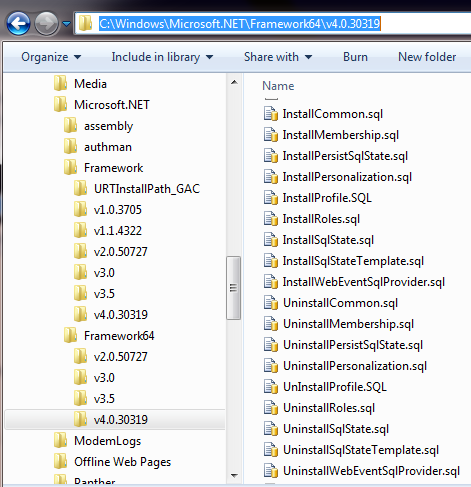Viewport: 471px width, 487px height.
Task: Click the folder icon in address bar
Action: pyautogui.click(x=85, y=23)
